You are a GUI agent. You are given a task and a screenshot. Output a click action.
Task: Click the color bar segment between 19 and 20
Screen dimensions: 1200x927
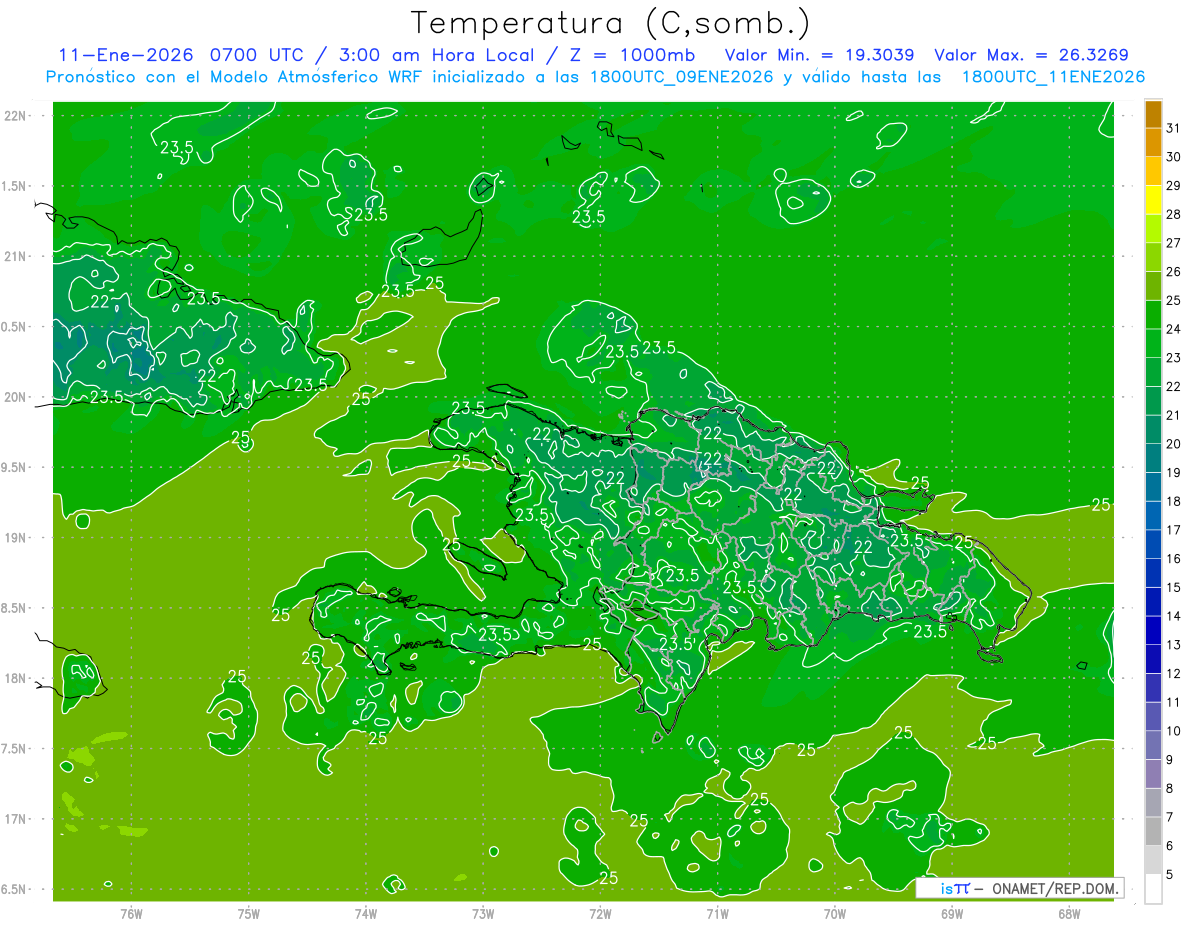click(x=1153, y=458)
